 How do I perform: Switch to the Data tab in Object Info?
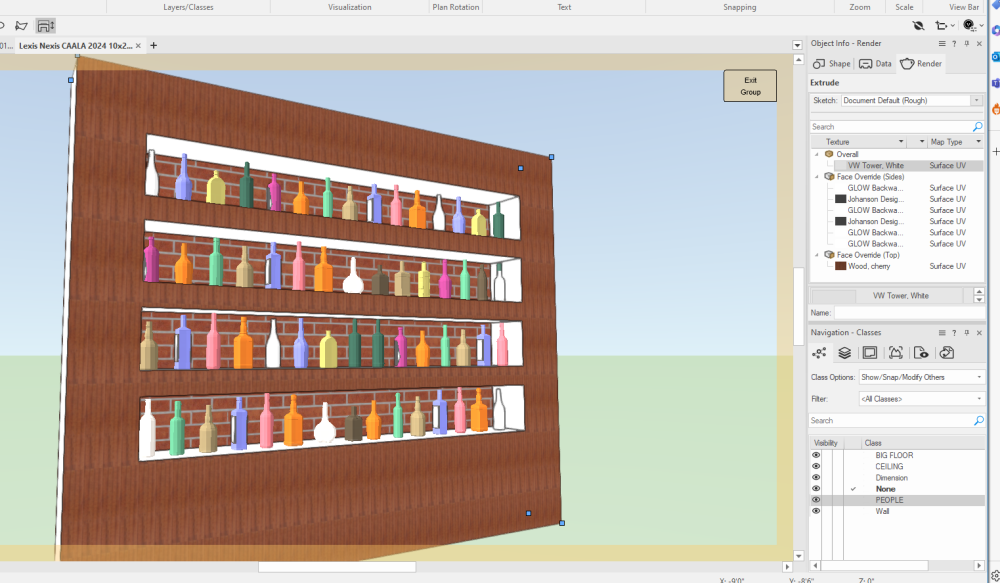[x=875, y=63]
